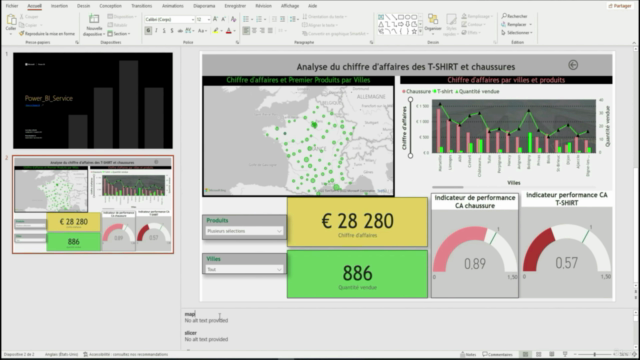Open Styles rapides gallery
The image size is (640, 360).
pyautogui.click(x=451, y=24)
